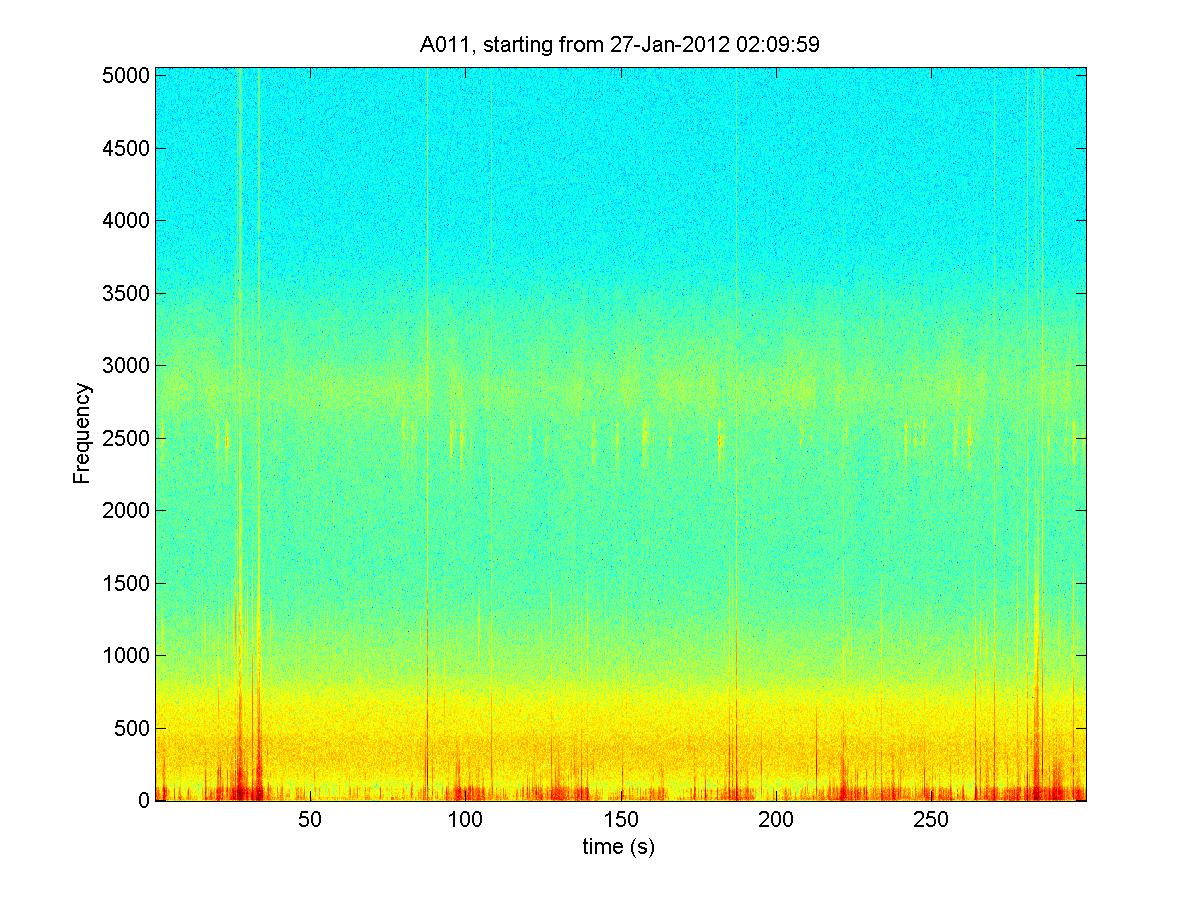Click the "Frequency" y-axis label
The height and width of the screenshot is (900, 1200).
[x=82, y=433]
